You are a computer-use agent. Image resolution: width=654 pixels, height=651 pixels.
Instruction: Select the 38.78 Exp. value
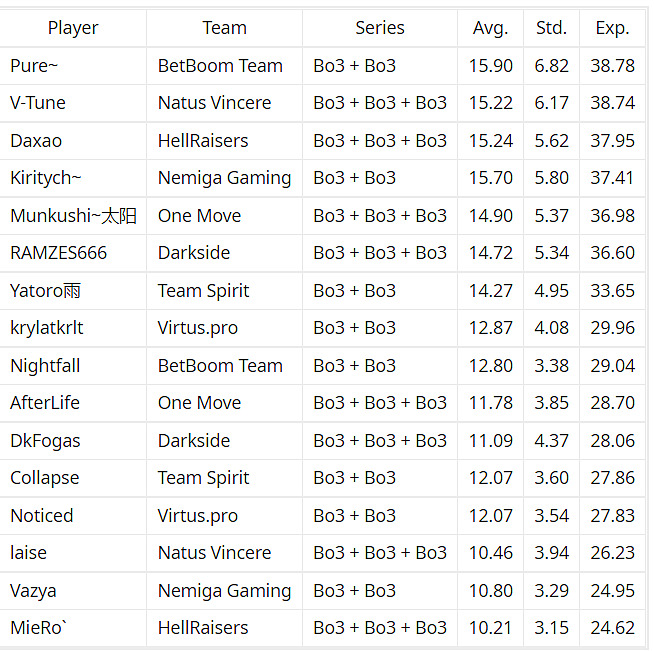tap(612, 66)
